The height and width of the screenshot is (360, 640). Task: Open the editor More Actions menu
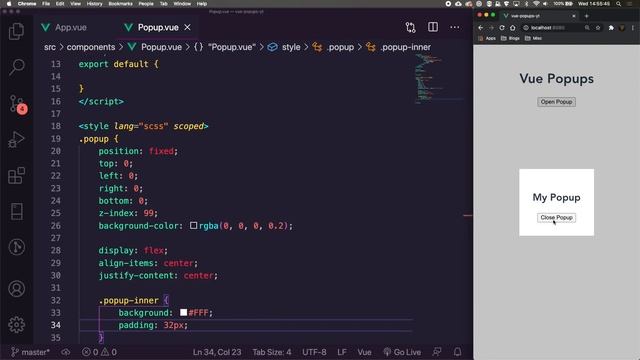click(455, 27)
